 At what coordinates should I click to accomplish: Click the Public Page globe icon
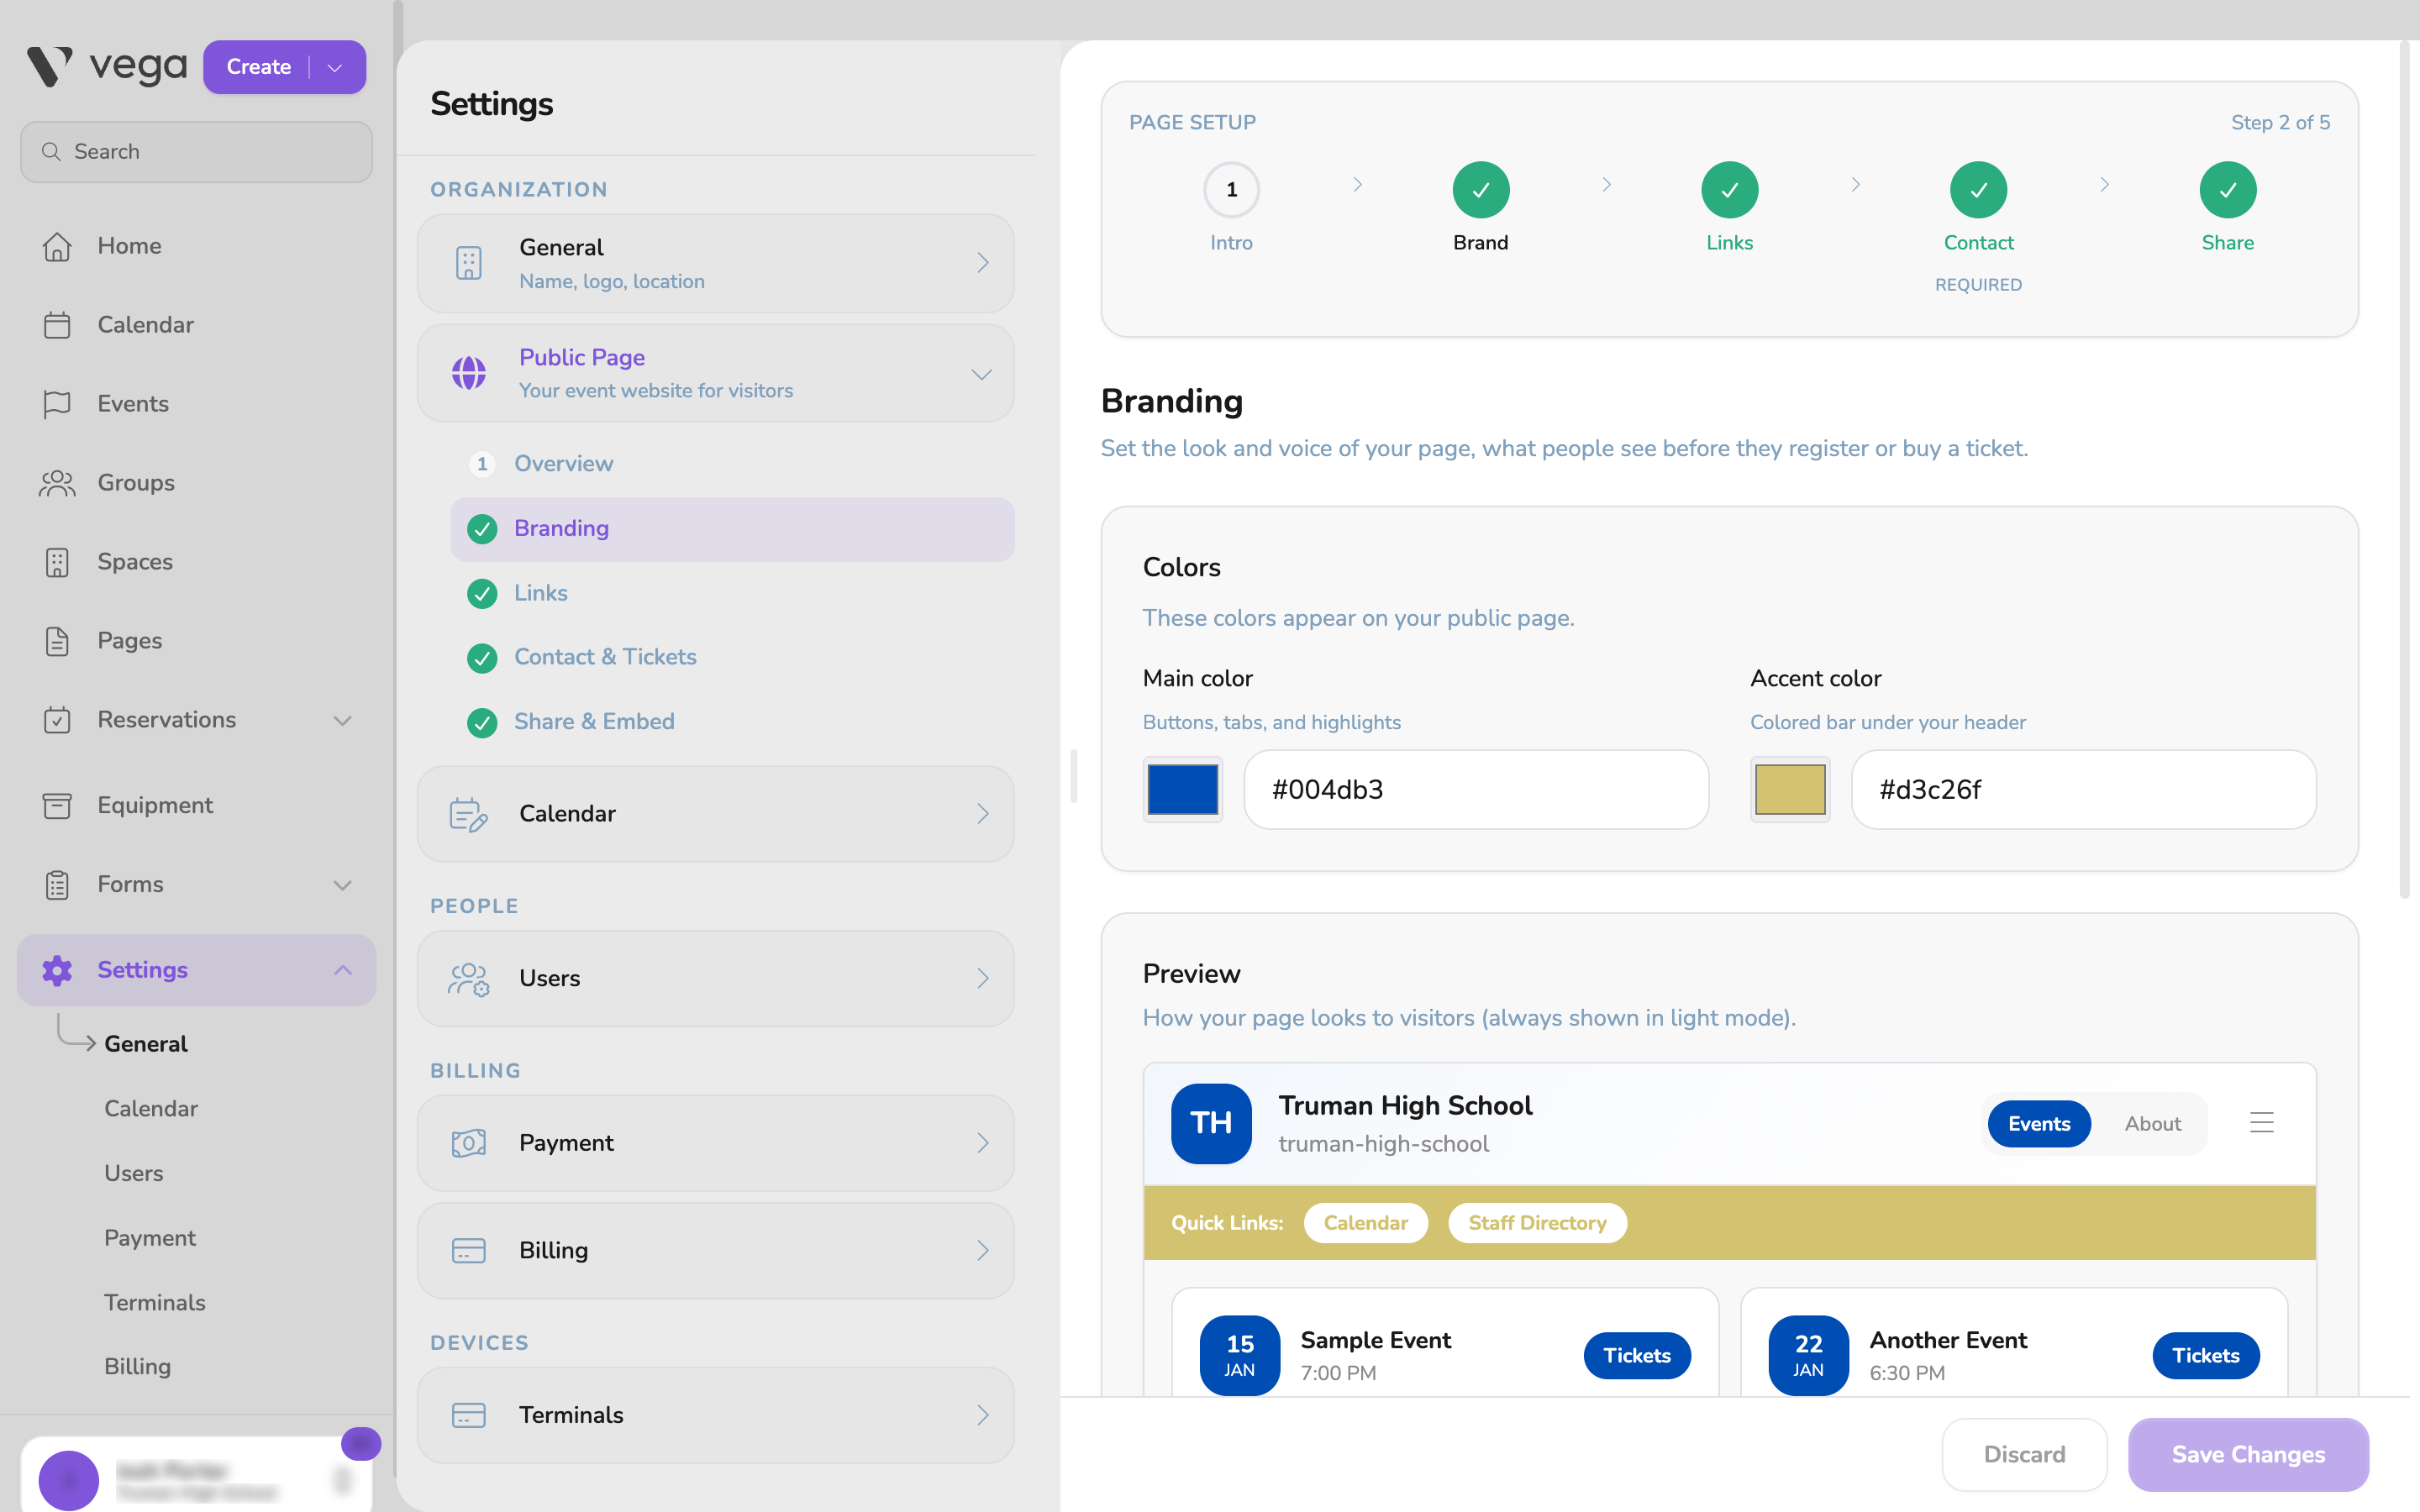468,373
